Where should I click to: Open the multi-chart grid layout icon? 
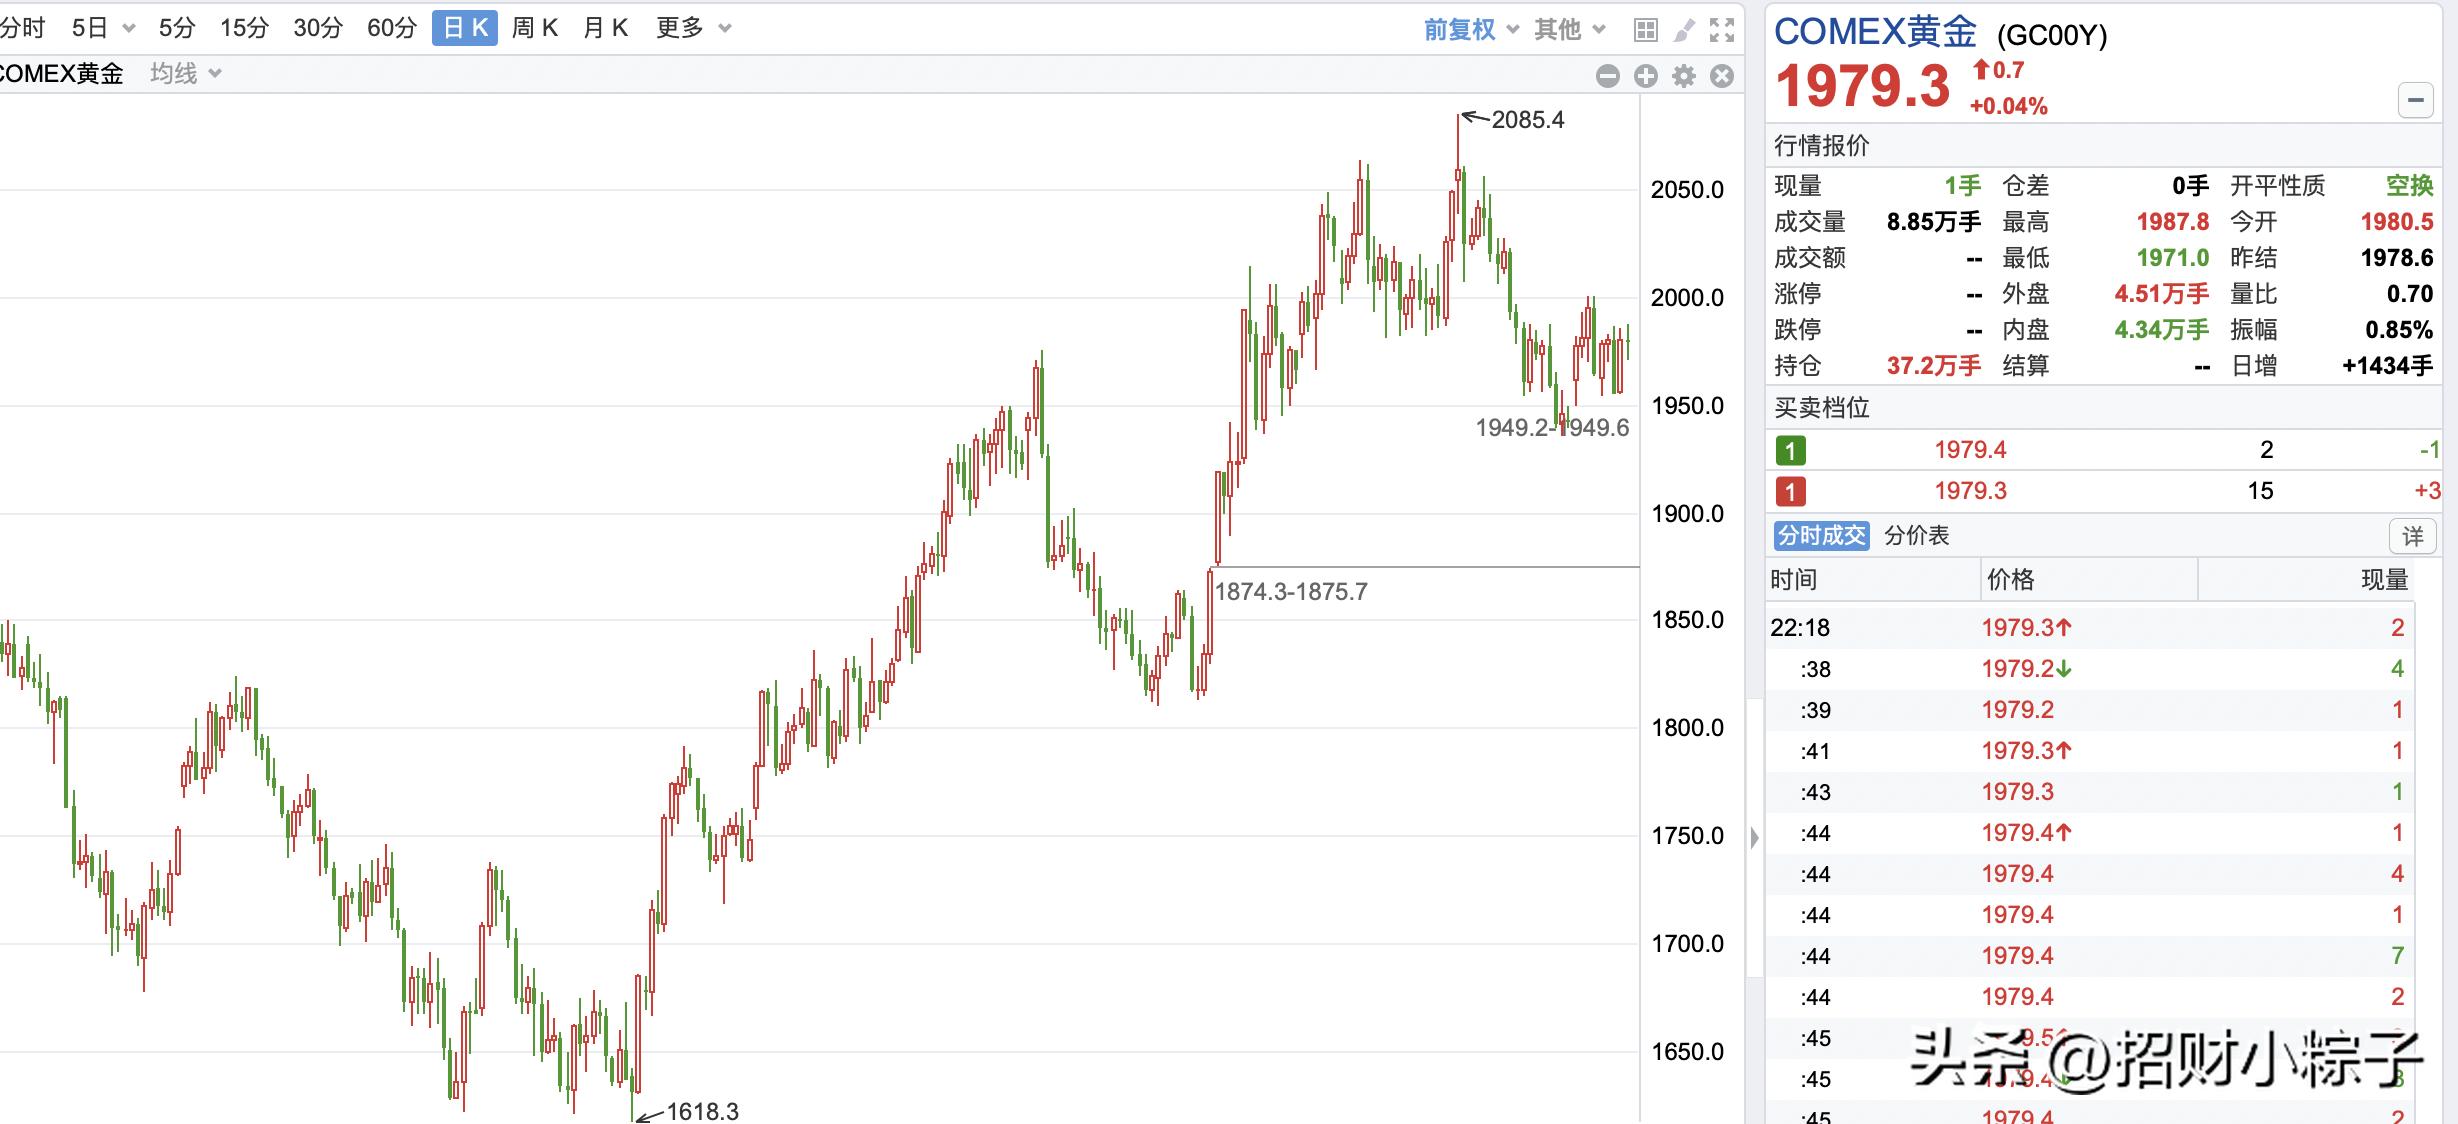click(1645, 30)
